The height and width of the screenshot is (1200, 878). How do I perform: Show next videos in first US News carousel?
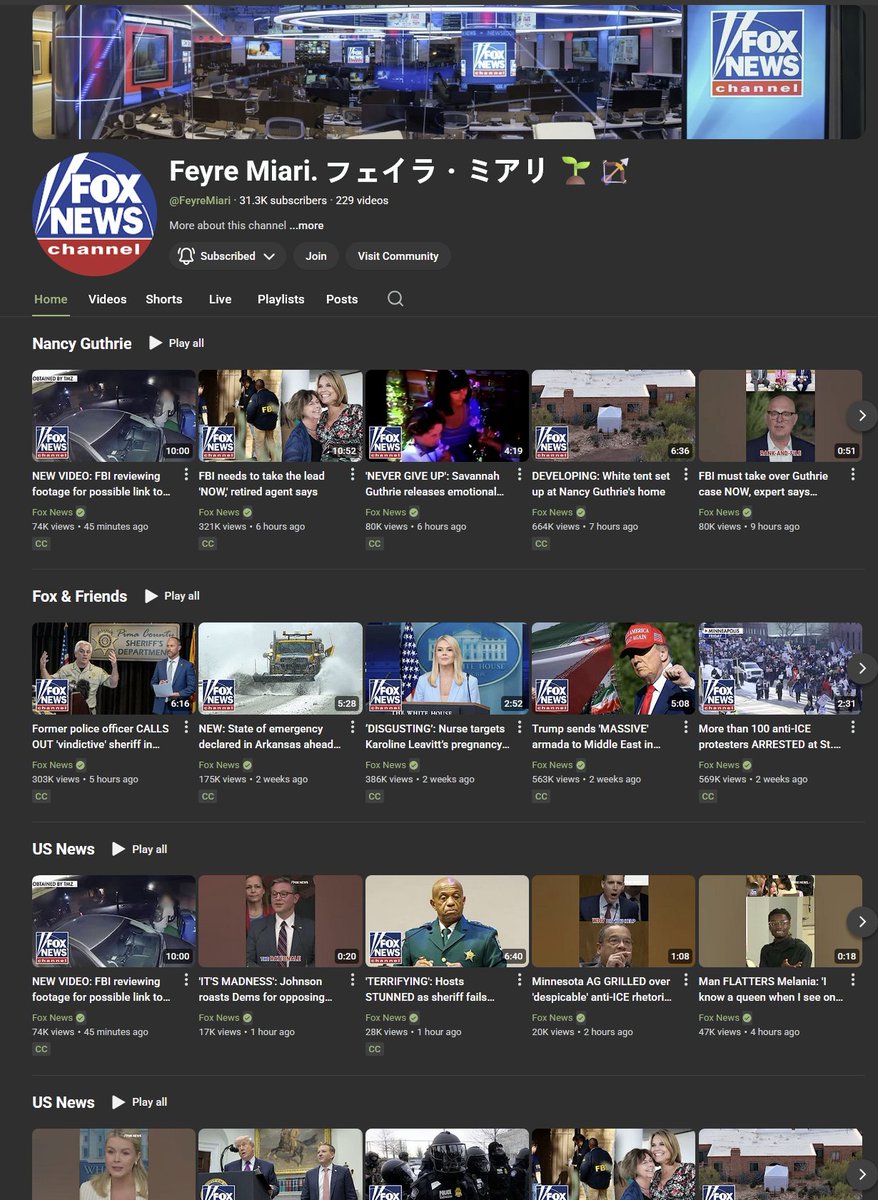click(862, 921)
